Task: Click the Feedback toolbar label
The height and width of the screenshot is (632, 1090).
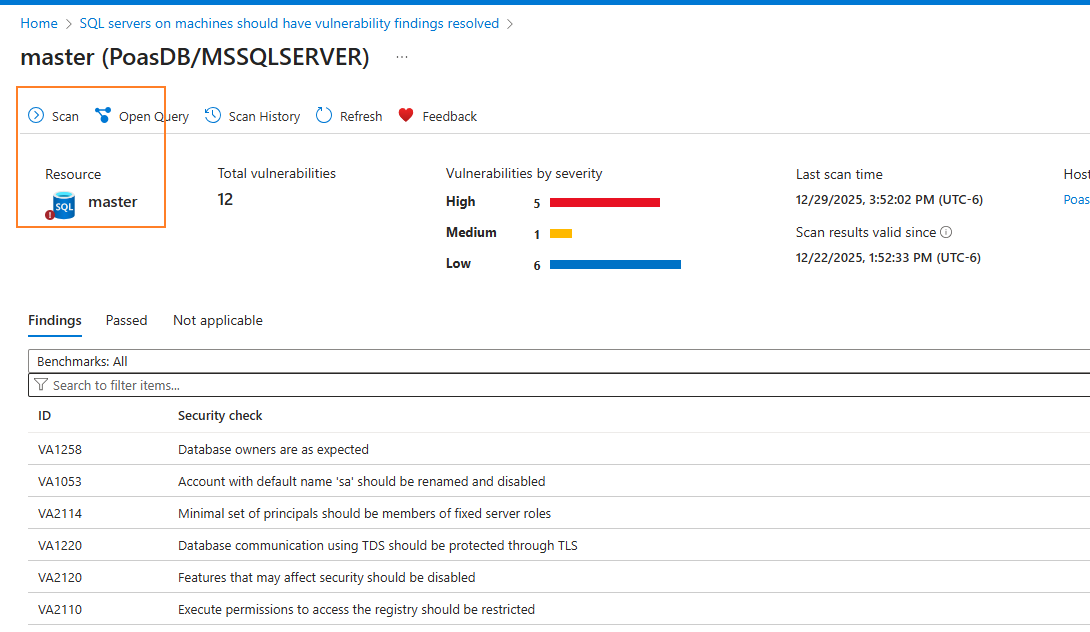Action: [x=449, y=117]
